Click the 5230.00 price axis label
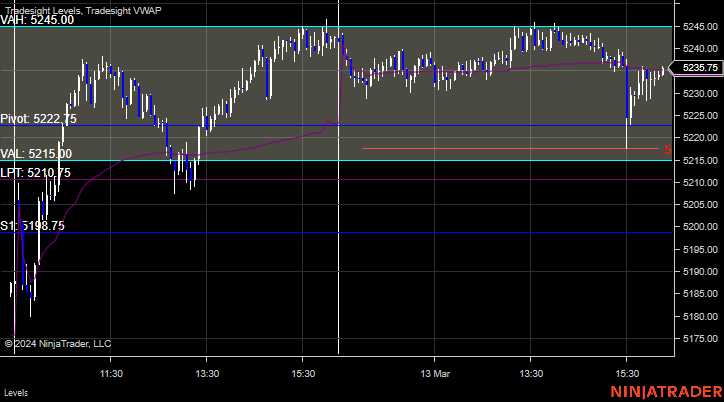The height and width of the screenshot is (402, 724). click(x=700, y=94)
